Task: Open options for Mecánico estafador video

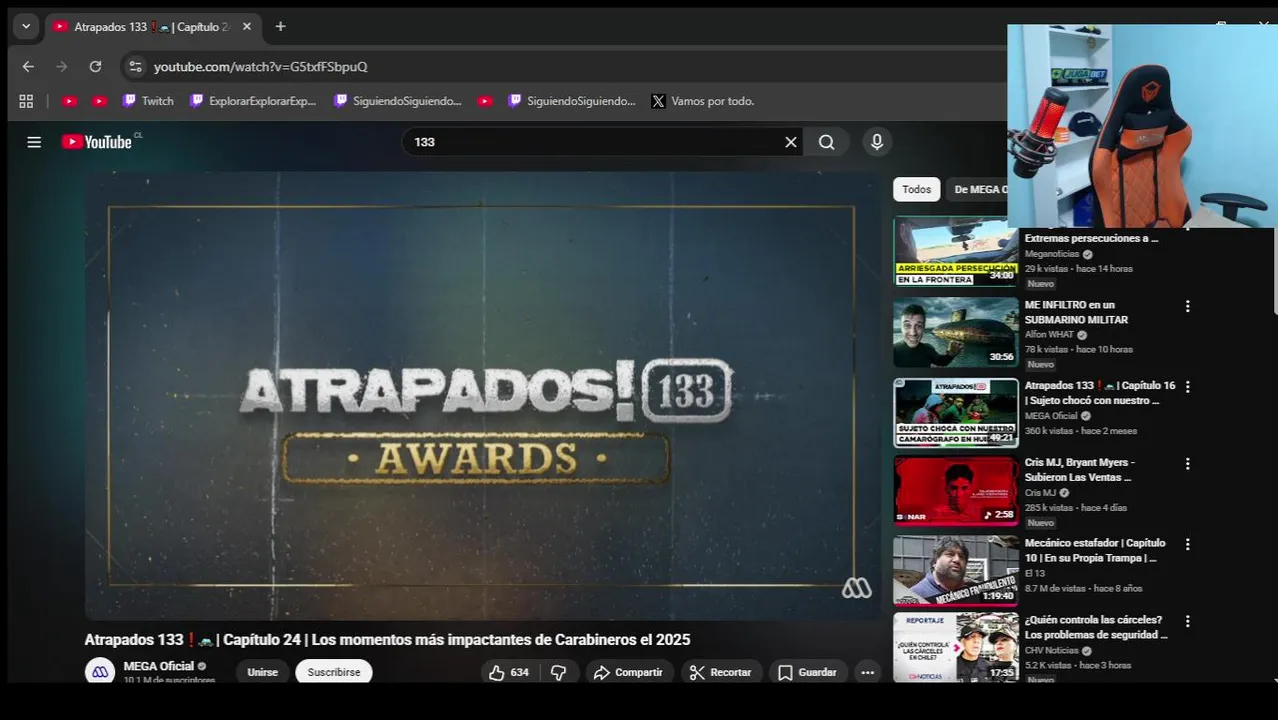Action: pyautogui.click(x=1188, y=544)
